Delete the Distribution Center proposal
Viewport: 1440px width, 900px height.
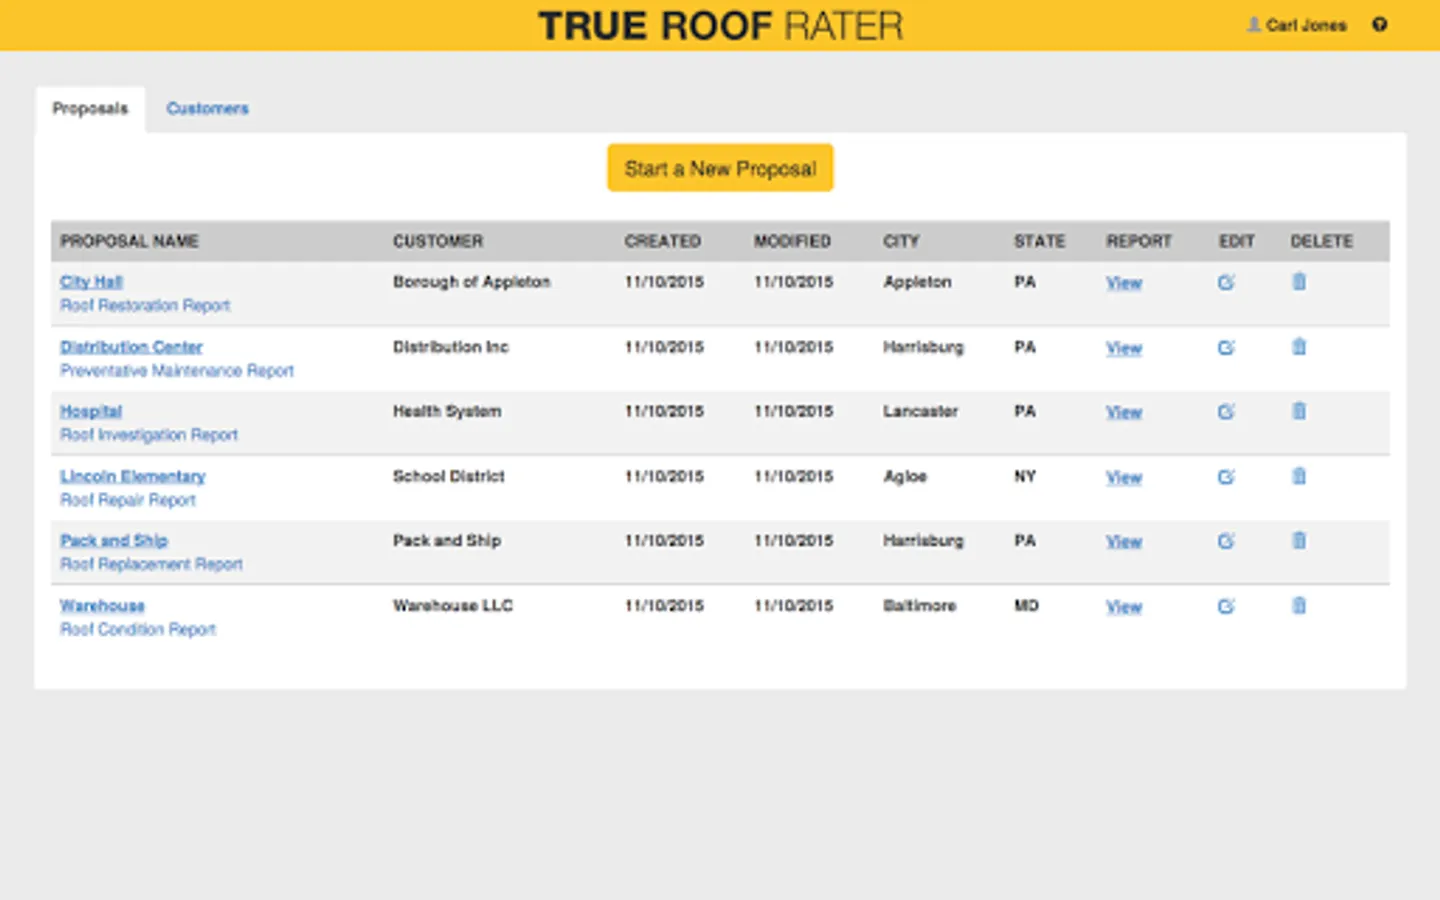click(x=1299, y=346)
